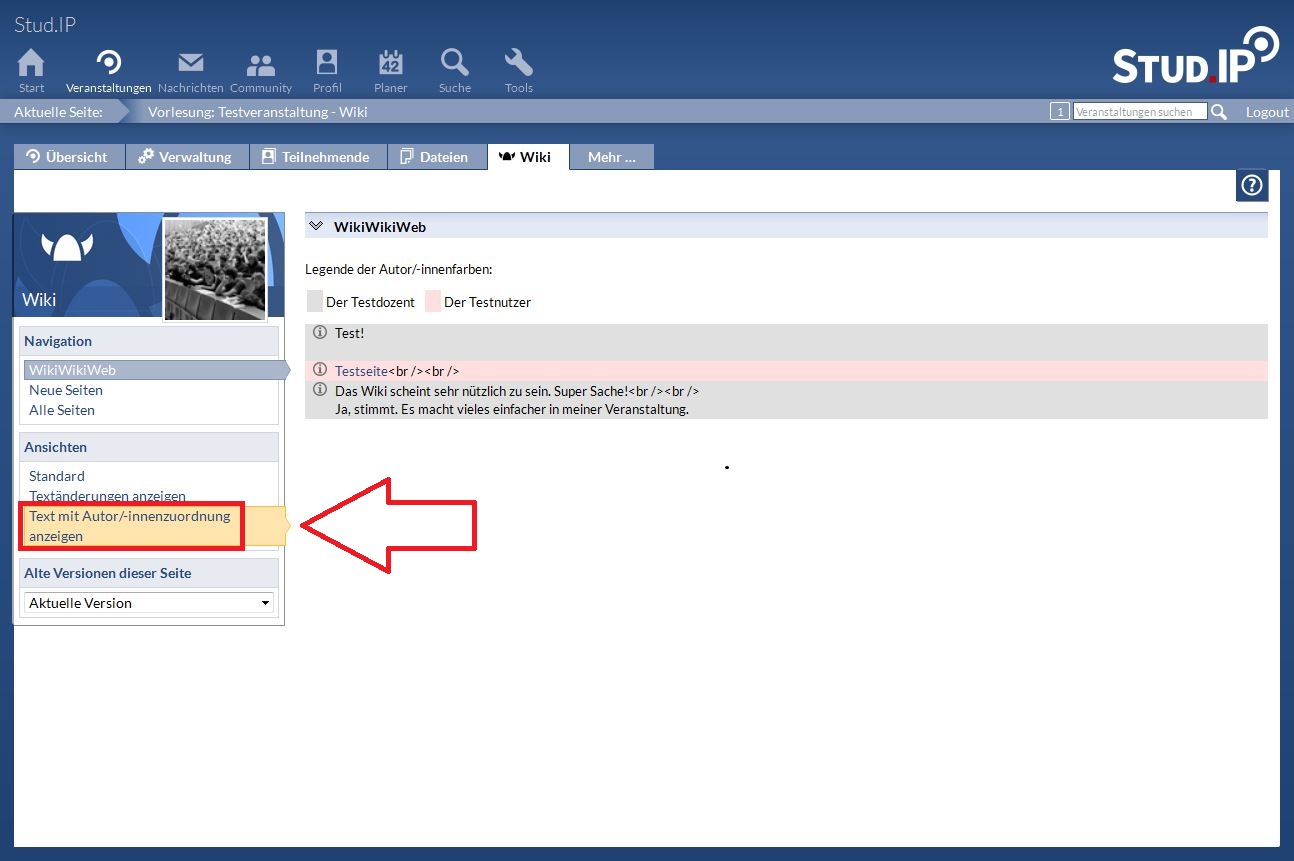Click the magnifier next to Veranstaltungen suchen

[x=1219, y=112]
